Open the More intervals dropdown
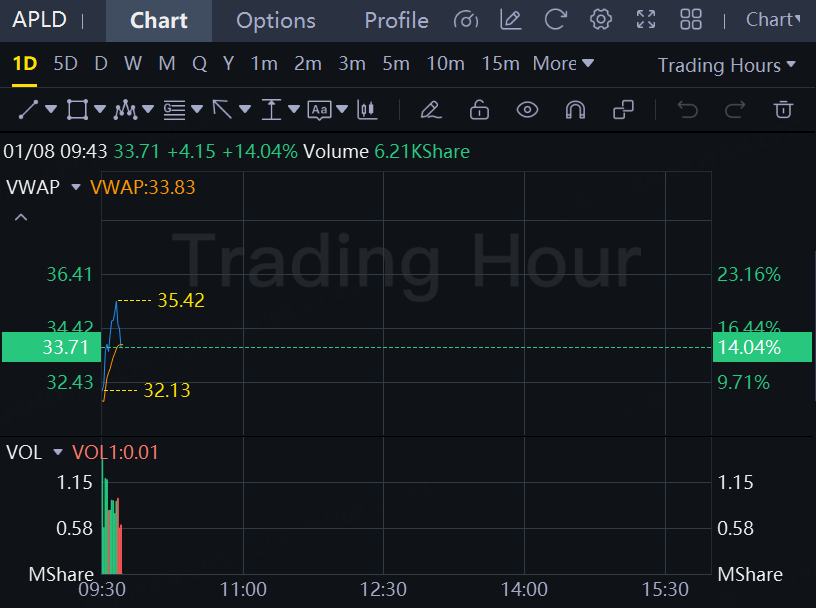 tap(563, 64)
